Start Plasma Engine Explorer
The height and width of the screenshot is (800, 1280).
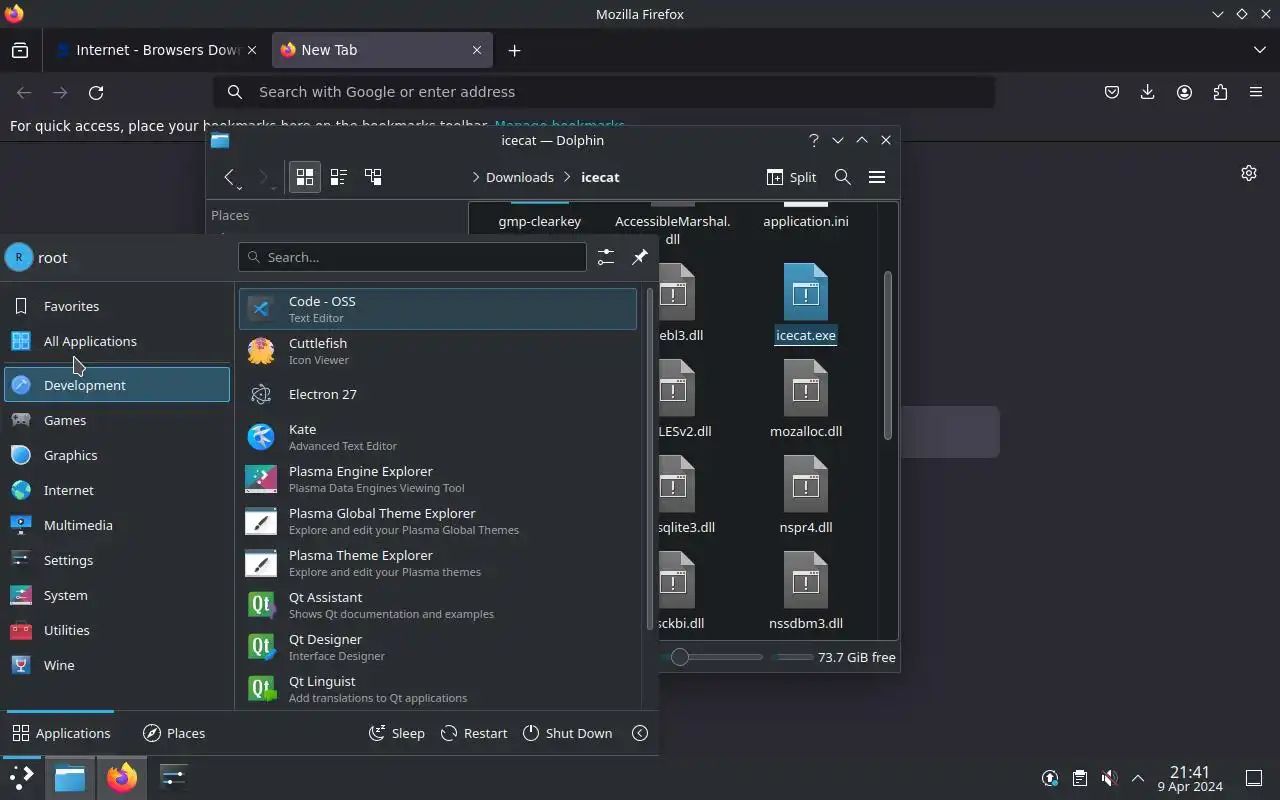coord(437,478)
